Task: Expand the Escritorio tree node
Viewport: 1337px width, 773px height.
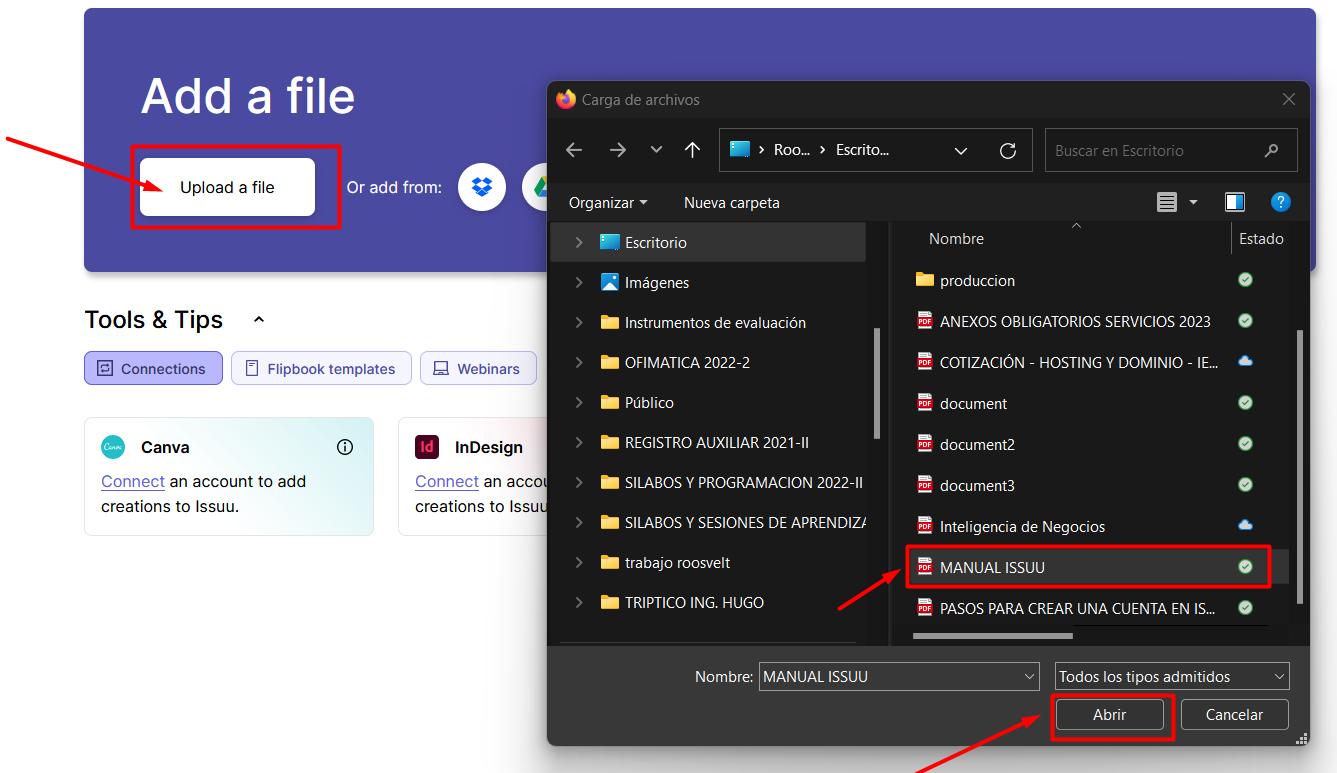Action: [x=579, y=242]
